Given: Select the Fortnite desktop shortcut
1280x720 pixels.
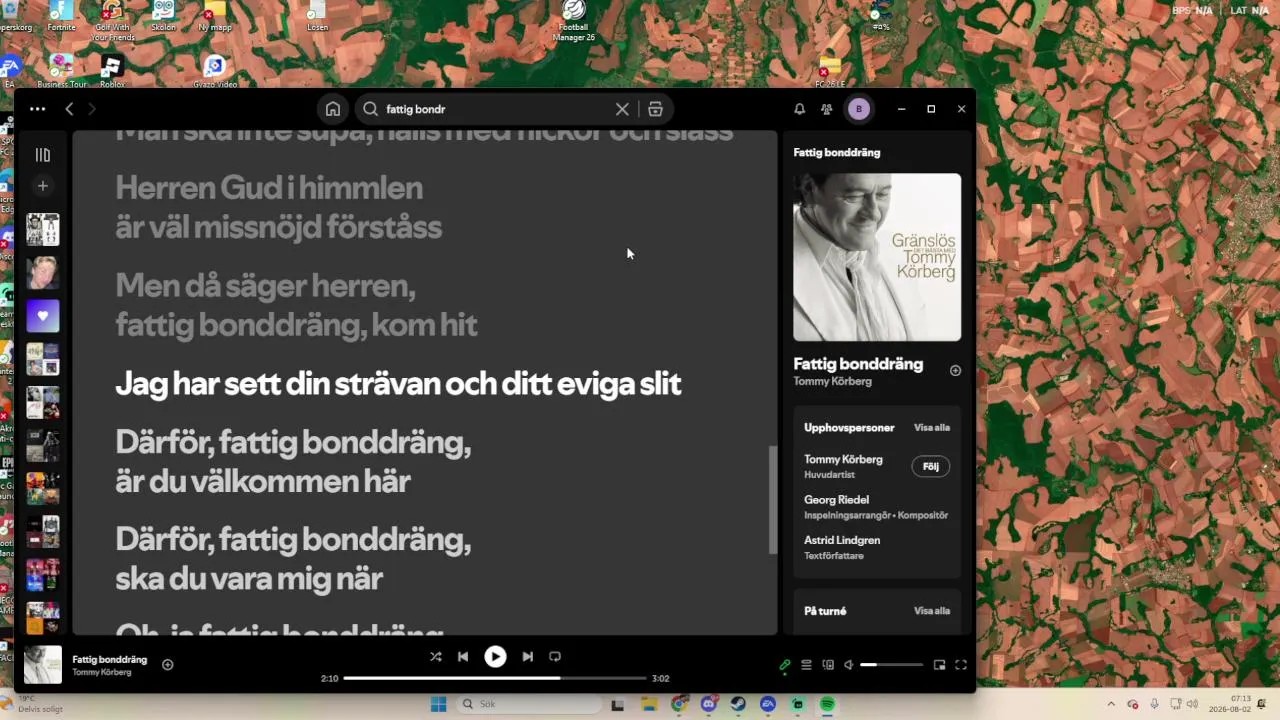Looking at the screenshot, I should [x=61, y=15].
